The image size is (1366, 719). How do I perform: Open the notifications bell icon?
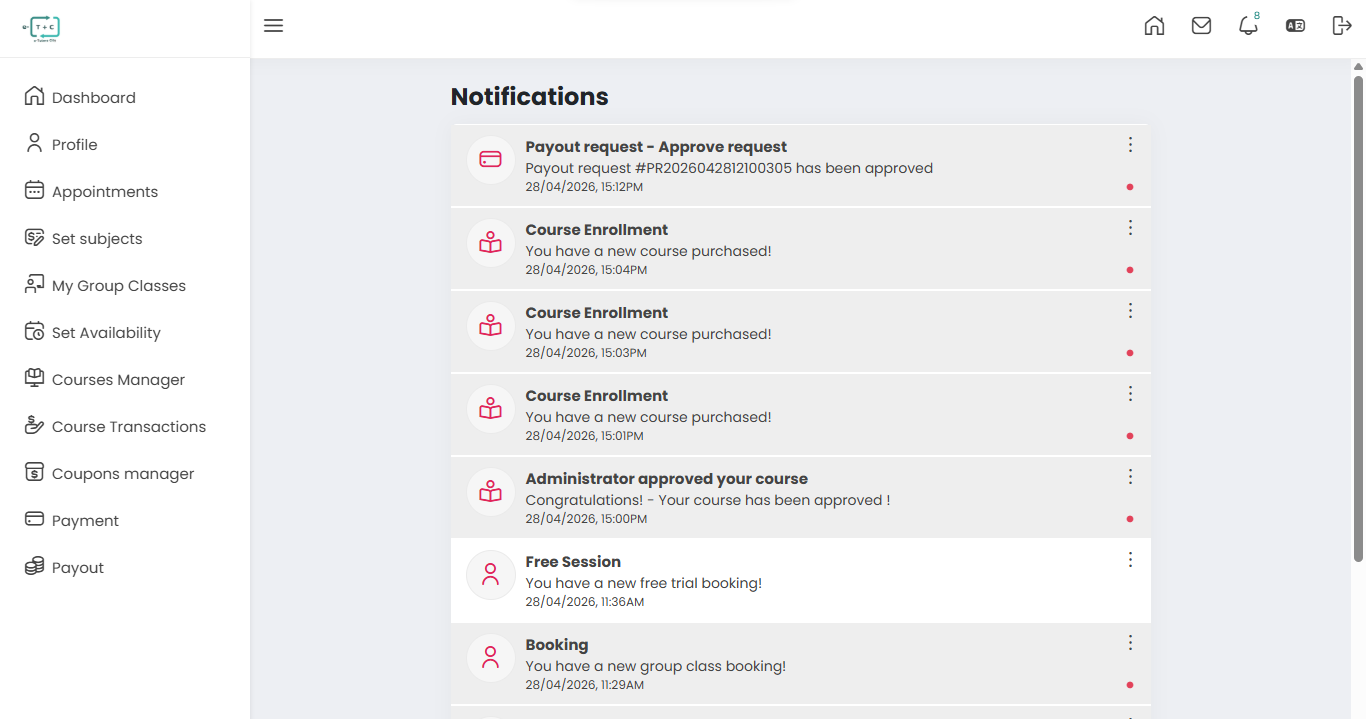tap(1248, 26)
